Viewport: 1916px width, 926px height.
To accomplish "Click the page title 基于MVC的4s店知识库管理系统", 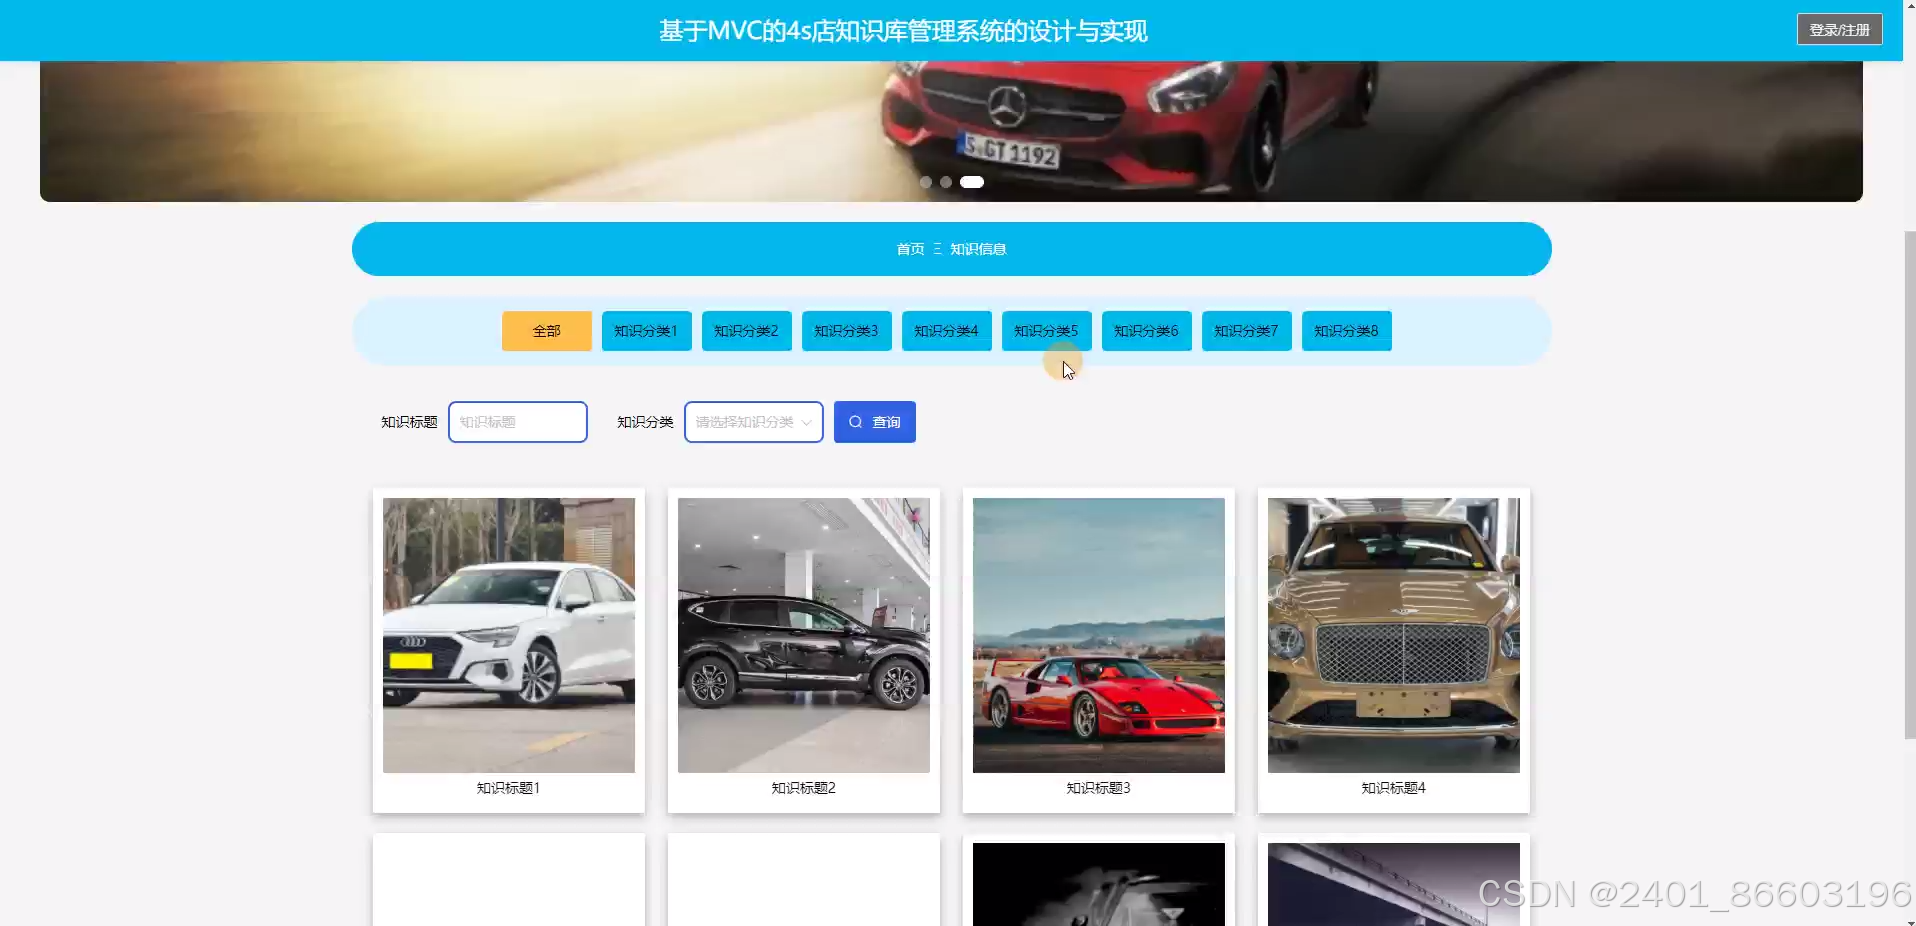I will pos(903,31).
